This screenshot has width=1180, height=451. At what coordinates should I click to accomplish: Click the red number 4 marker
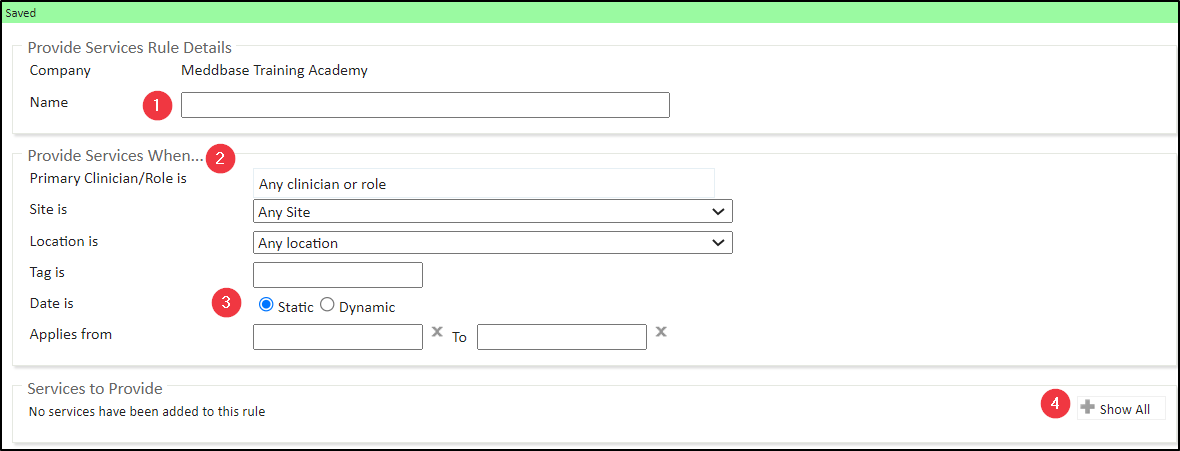coord(1055,404)
